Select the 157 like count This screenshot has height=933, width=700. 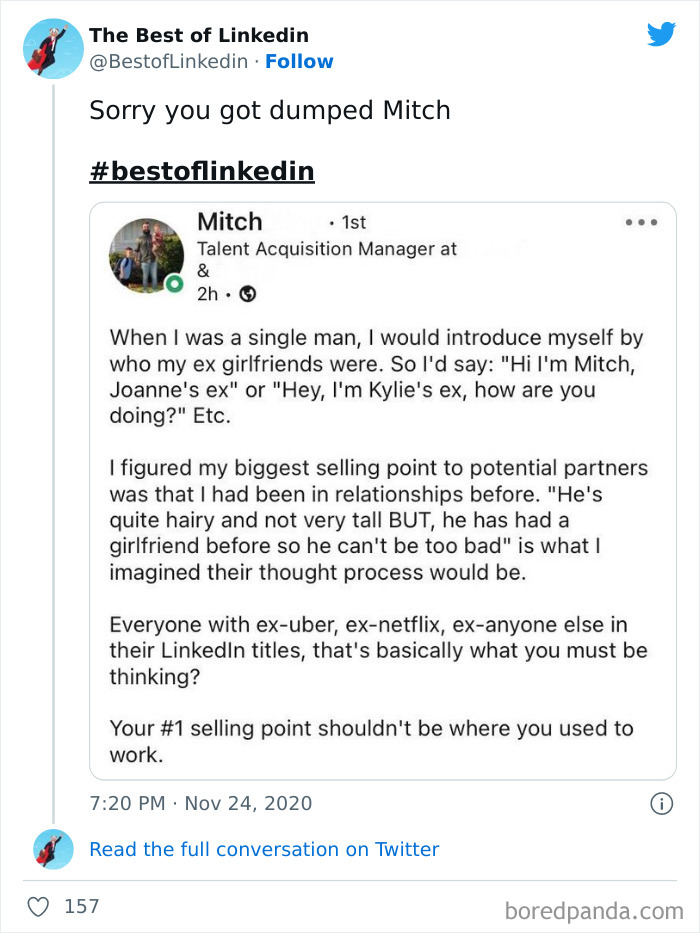(82, 906)
